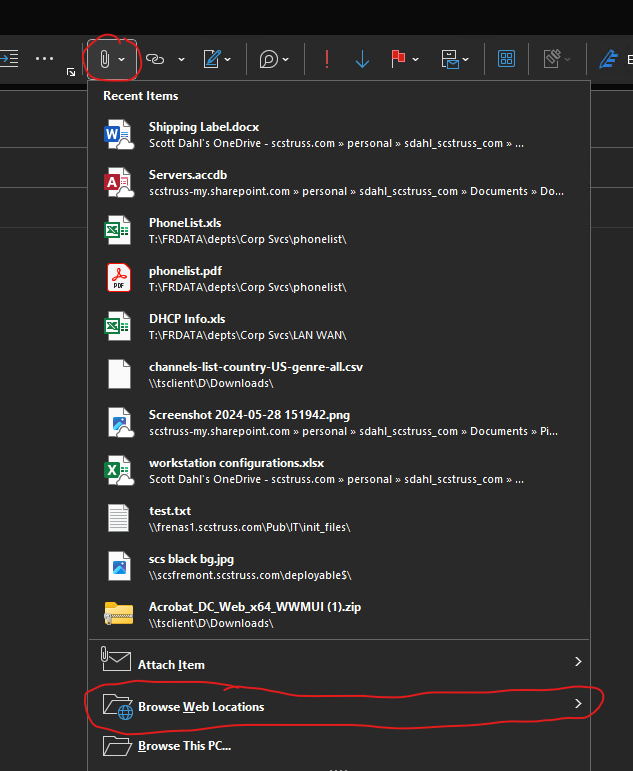633x771 pixels.
Task: Pick Screenshot 2024-05-28 151942.png
Action: (x=339, y=423)
